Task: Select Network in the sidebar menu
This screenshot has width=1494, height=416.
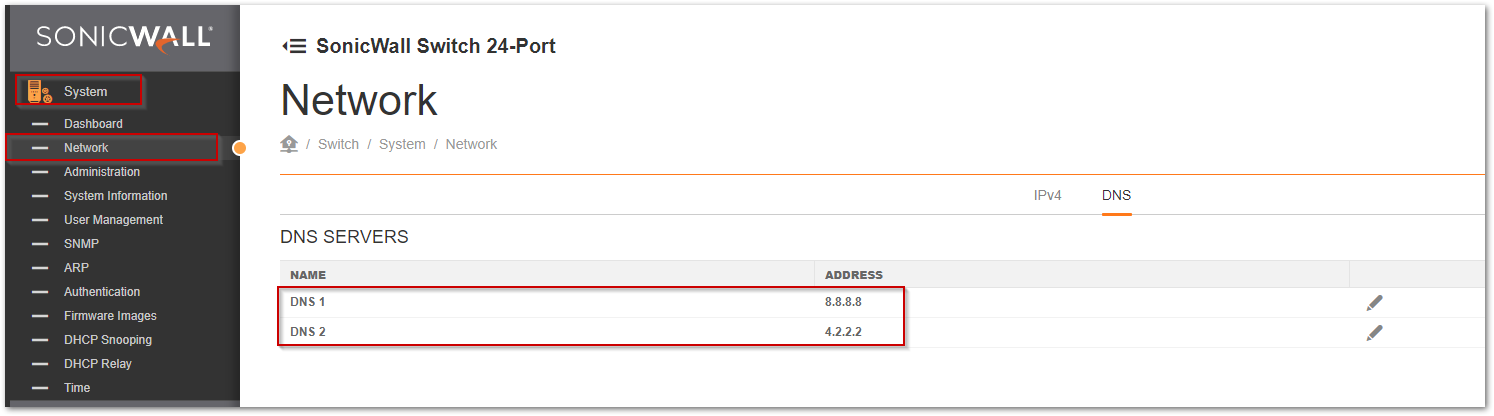Action: point(86,148)
